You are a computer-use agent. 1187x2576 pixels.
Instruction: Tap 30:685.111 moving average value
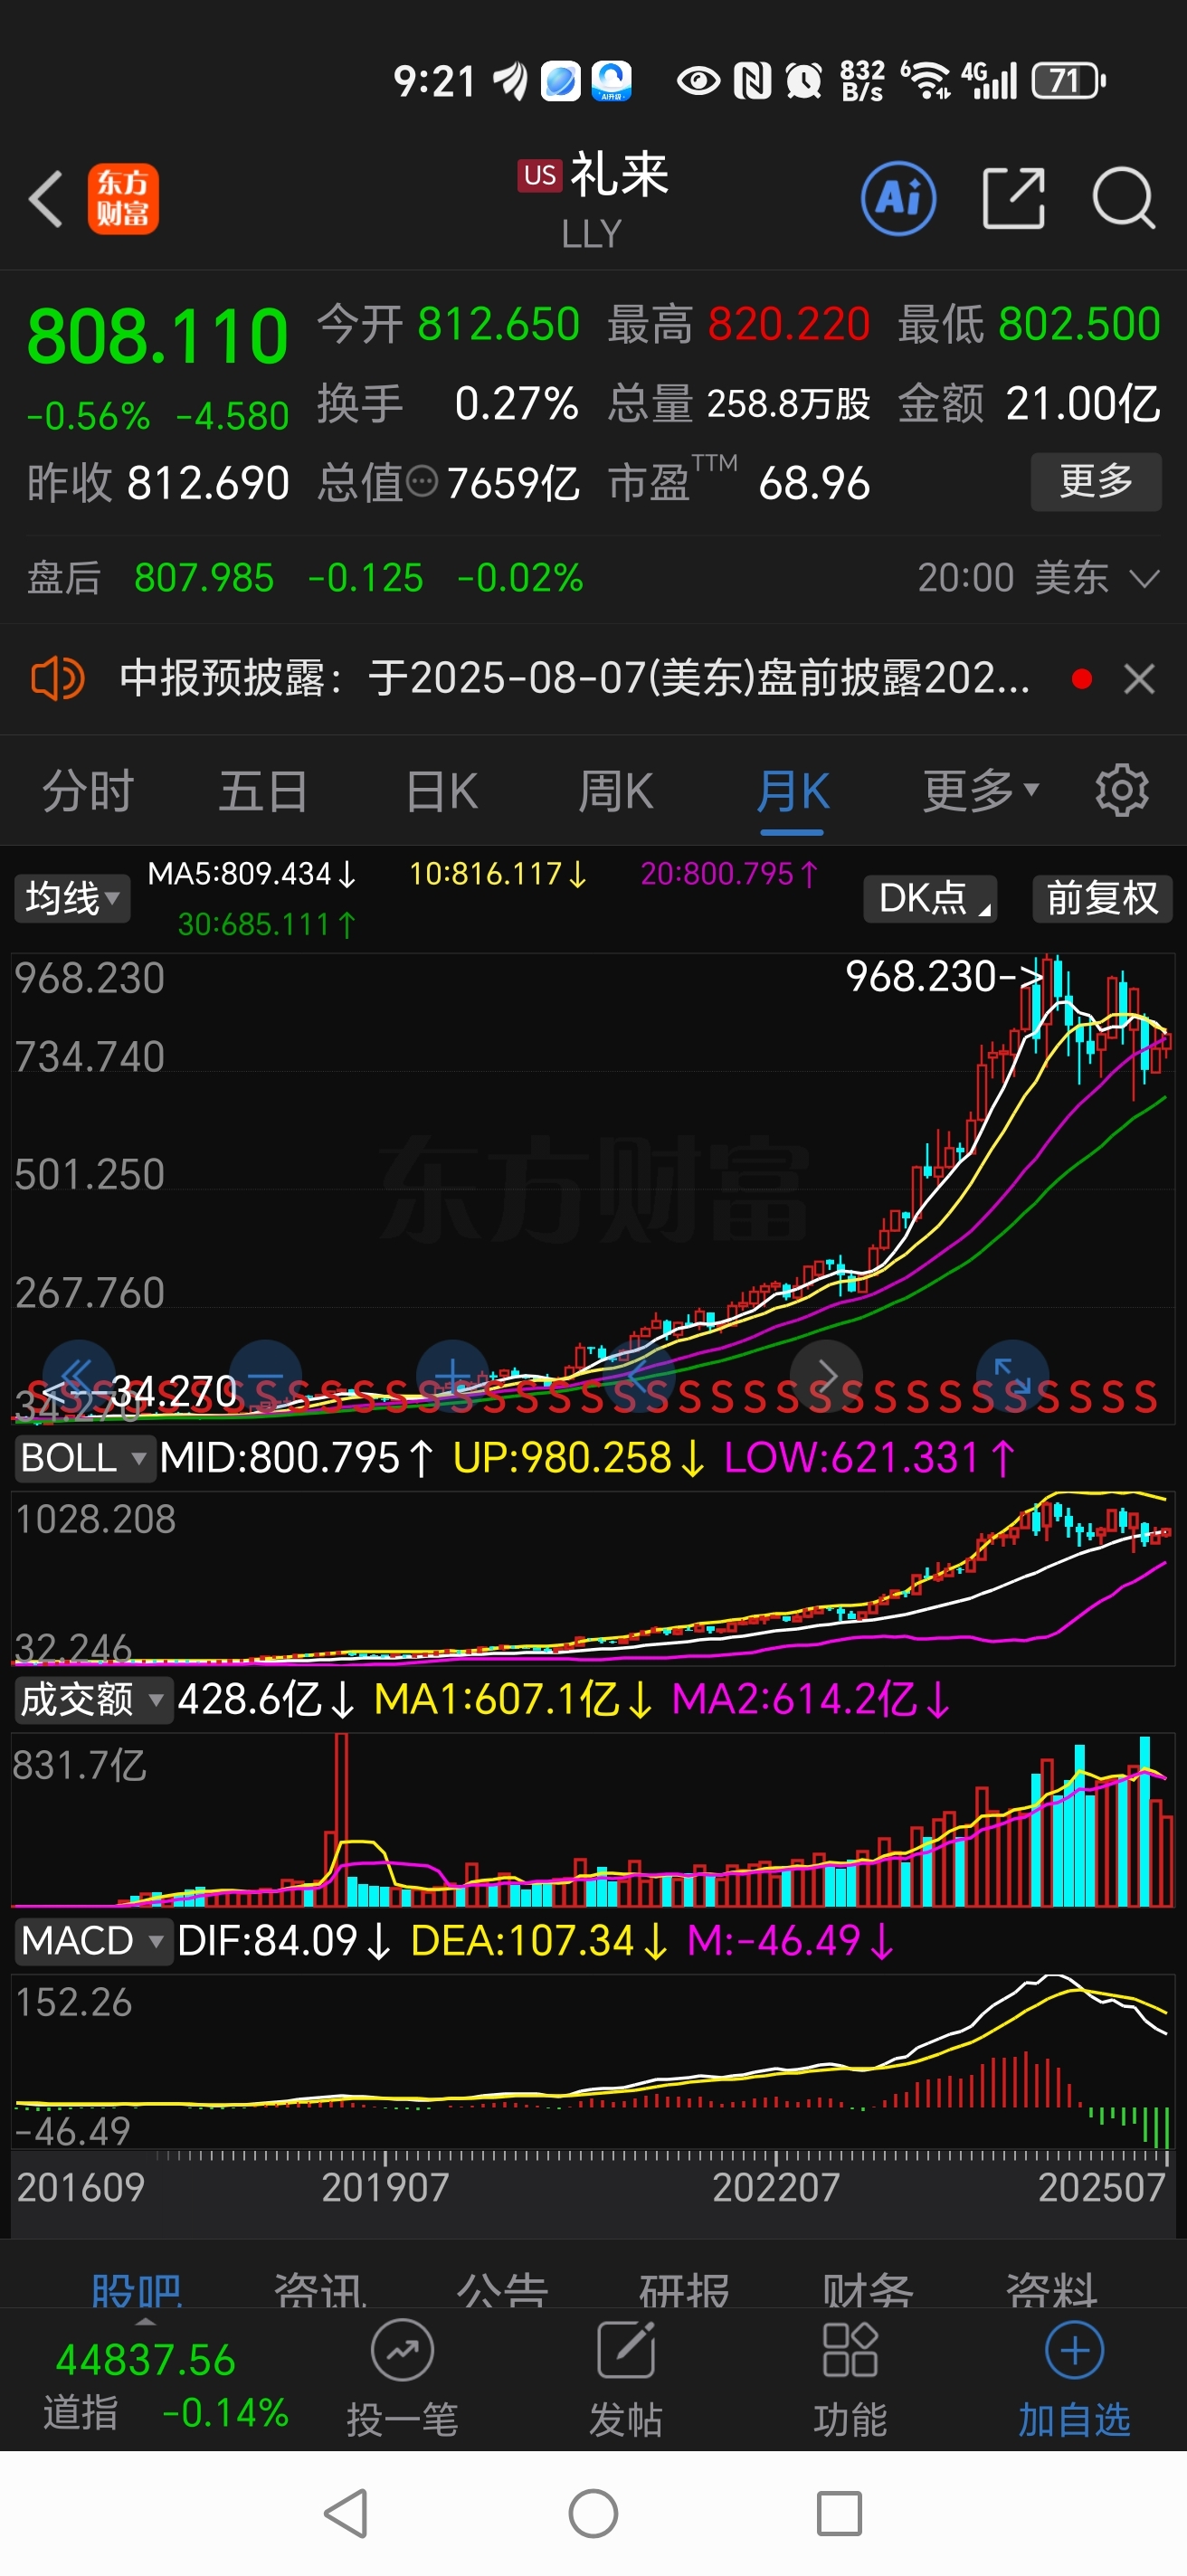267,924
